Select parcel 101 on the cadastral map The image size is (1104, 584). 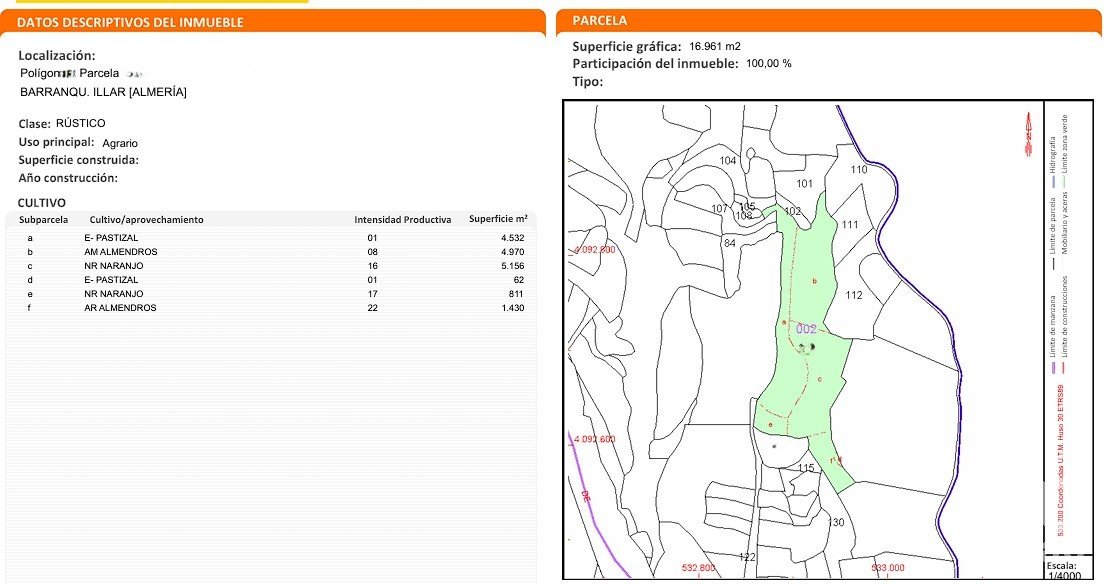[x=804, y=184]
